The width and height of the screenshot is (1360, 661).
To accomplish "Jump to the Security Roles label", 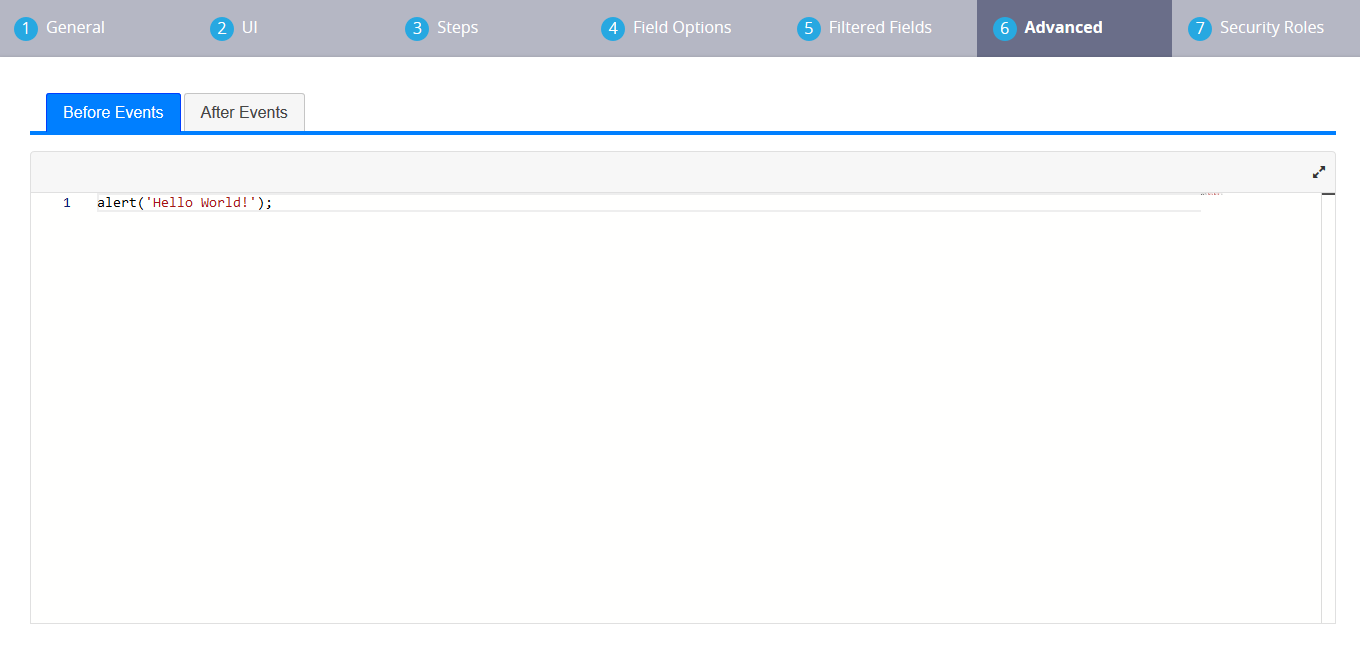I will (1271, 28).
